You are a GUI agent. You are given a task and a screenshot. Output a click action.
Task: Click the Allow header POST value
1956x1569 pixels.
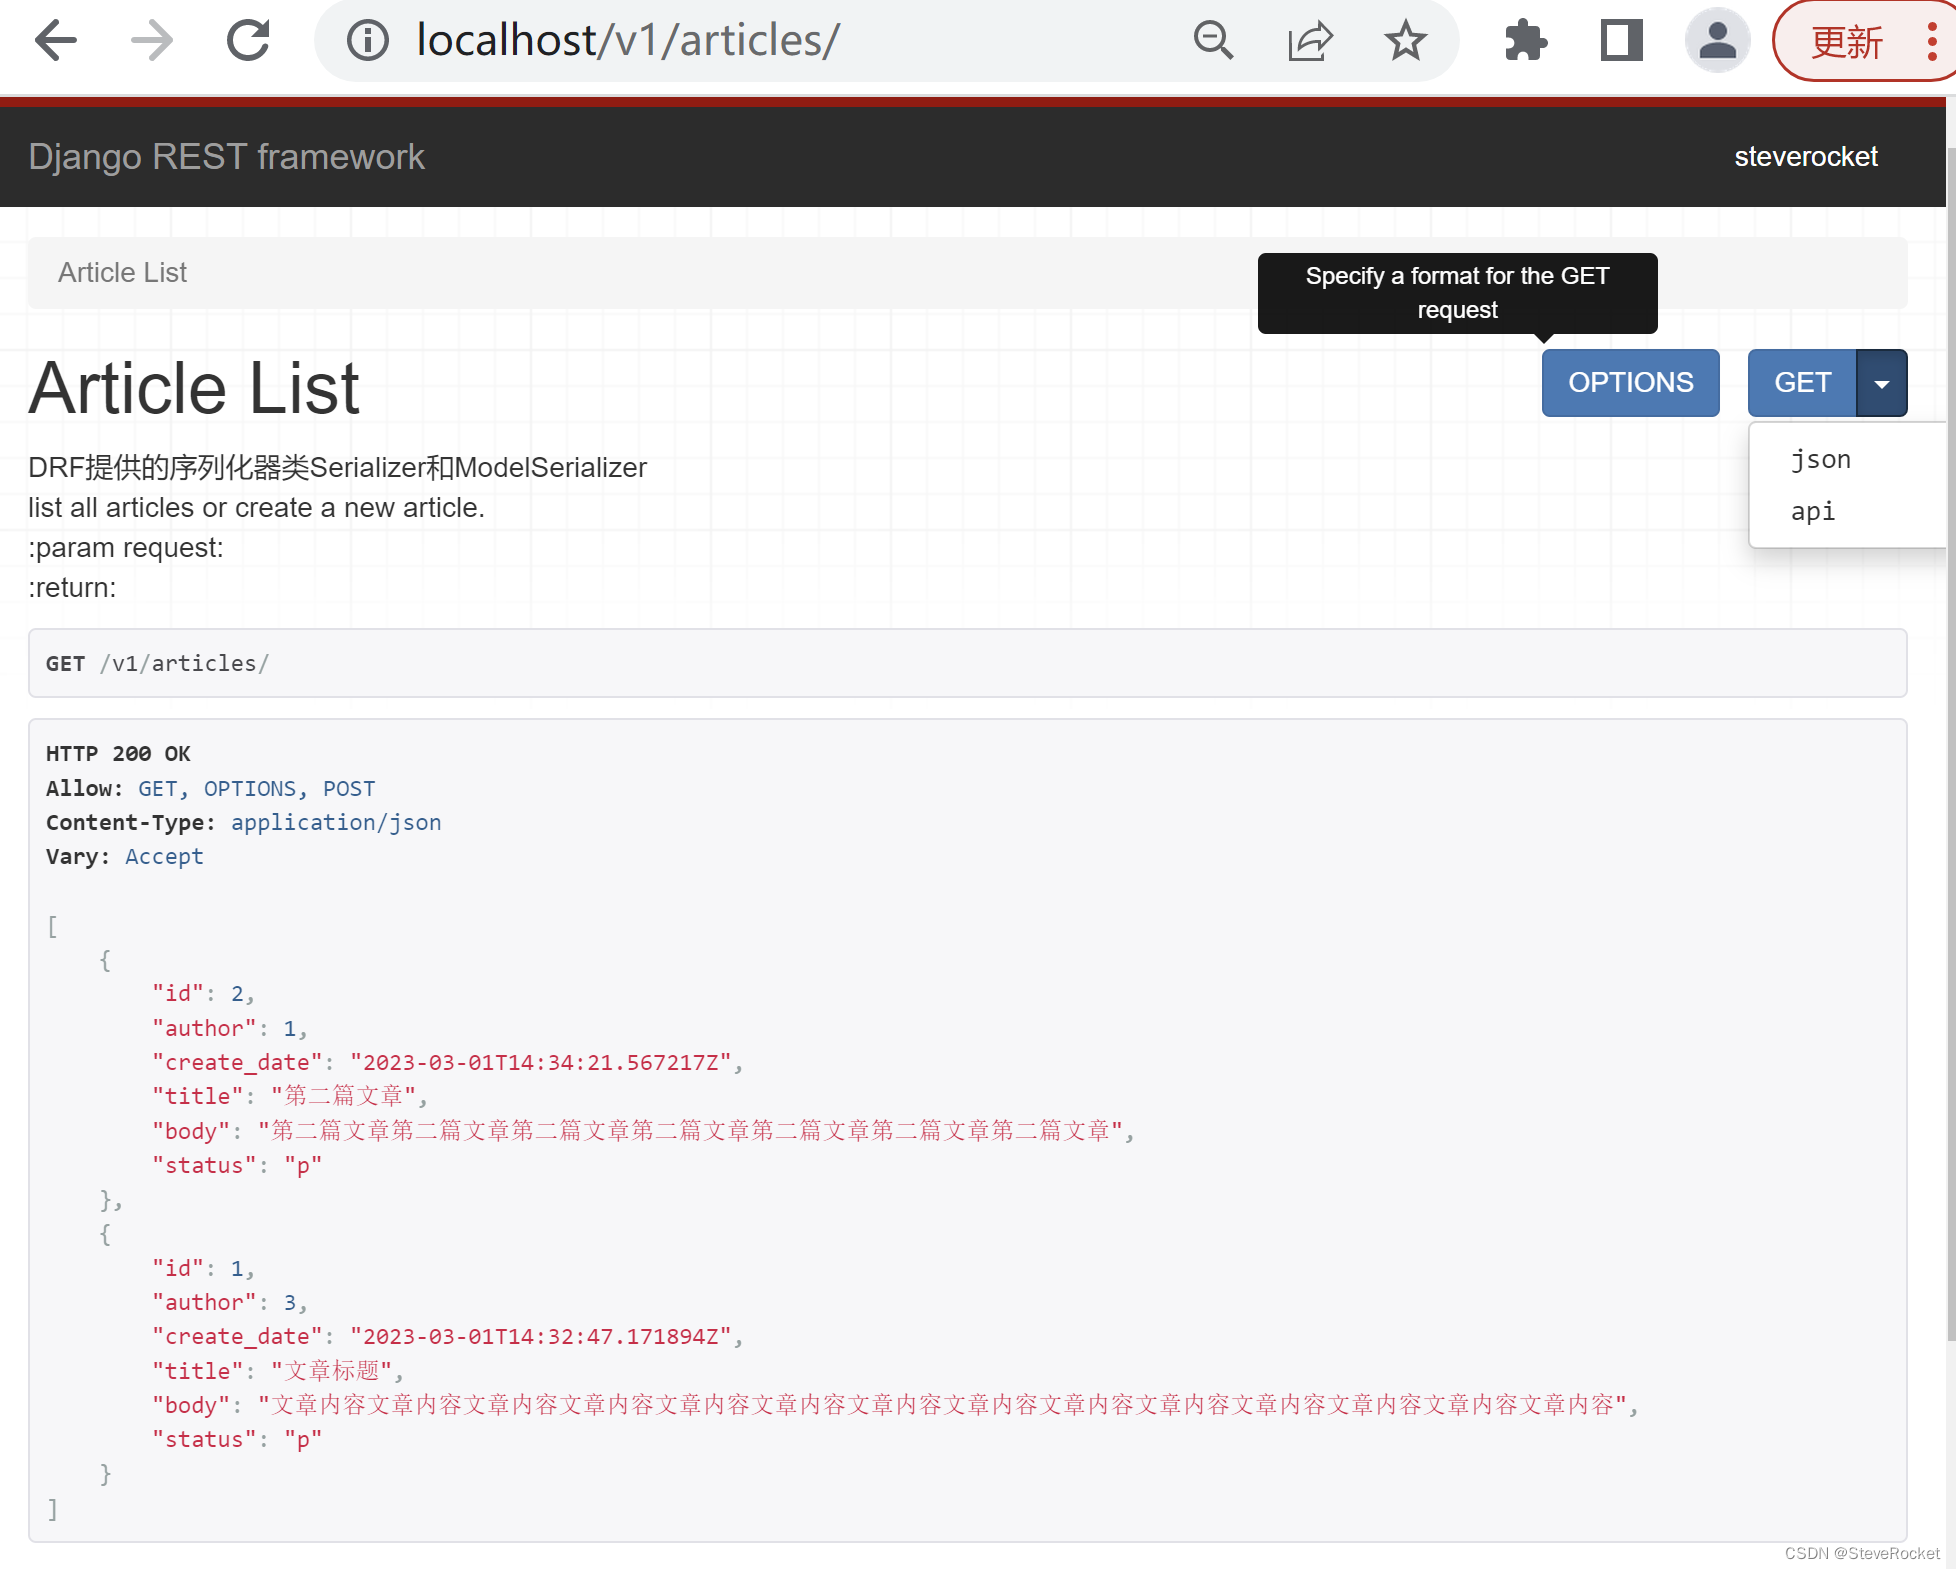349,788
